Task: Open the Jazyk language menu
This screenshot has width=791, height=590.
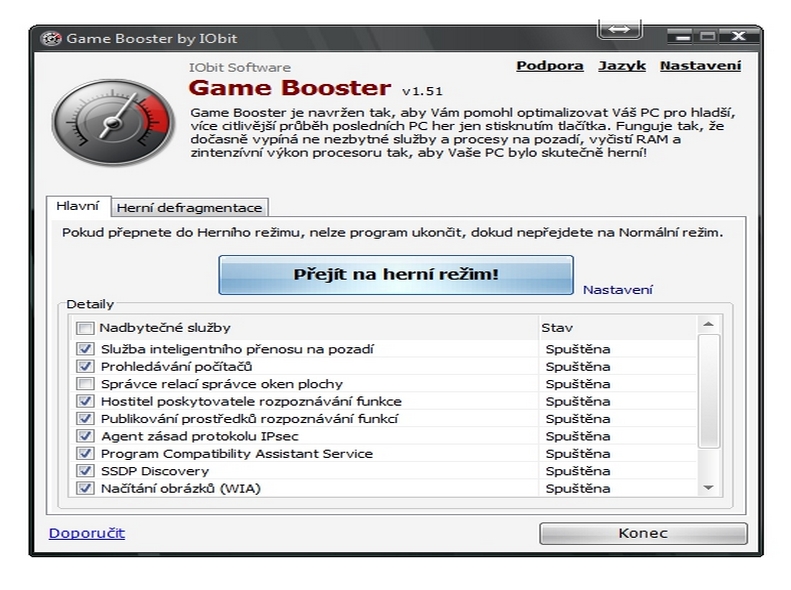Action: coord(622,66)
